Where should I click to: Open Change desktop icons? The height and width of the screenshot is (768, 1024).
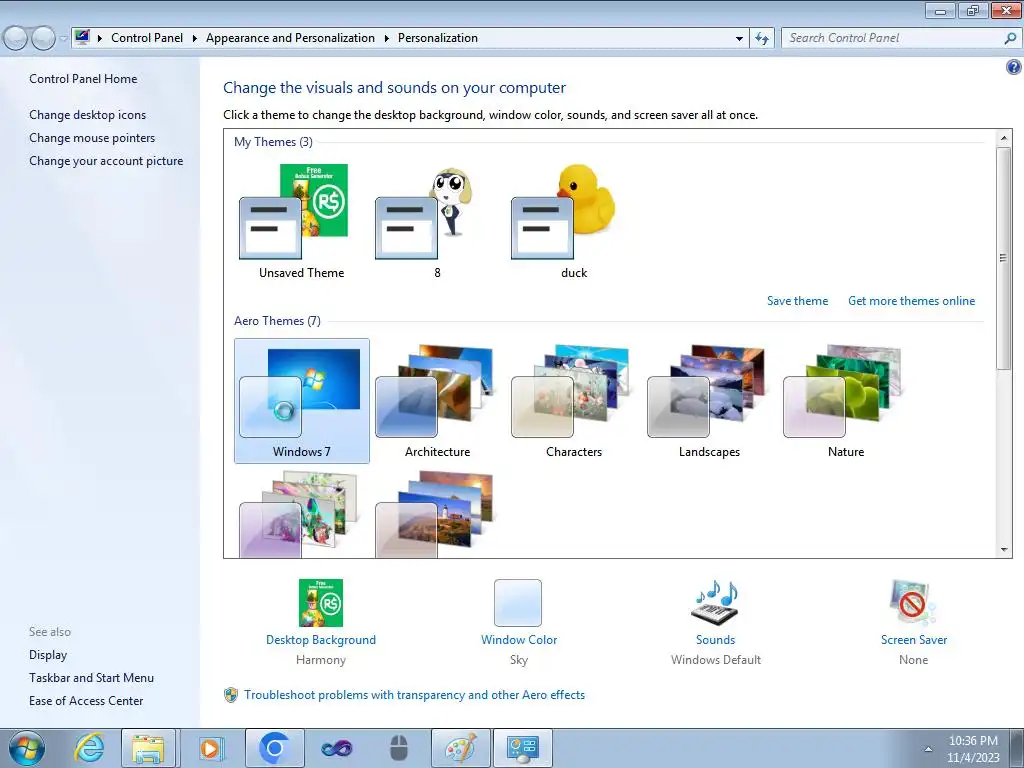point(88,115)
